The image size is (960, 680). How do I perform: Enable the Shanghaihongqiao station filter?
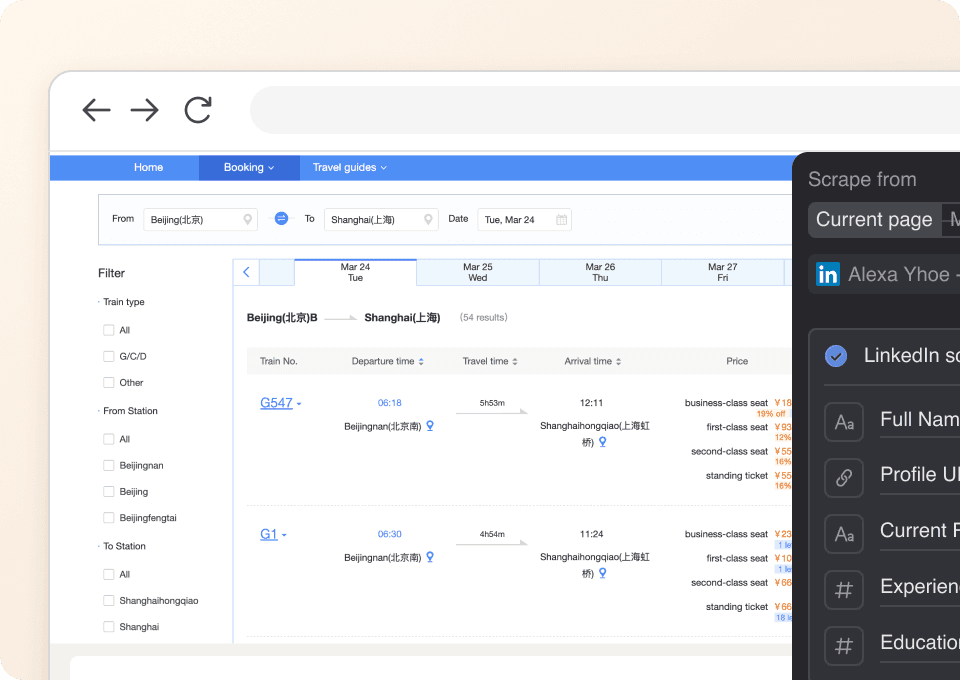(x=109, y=601)
